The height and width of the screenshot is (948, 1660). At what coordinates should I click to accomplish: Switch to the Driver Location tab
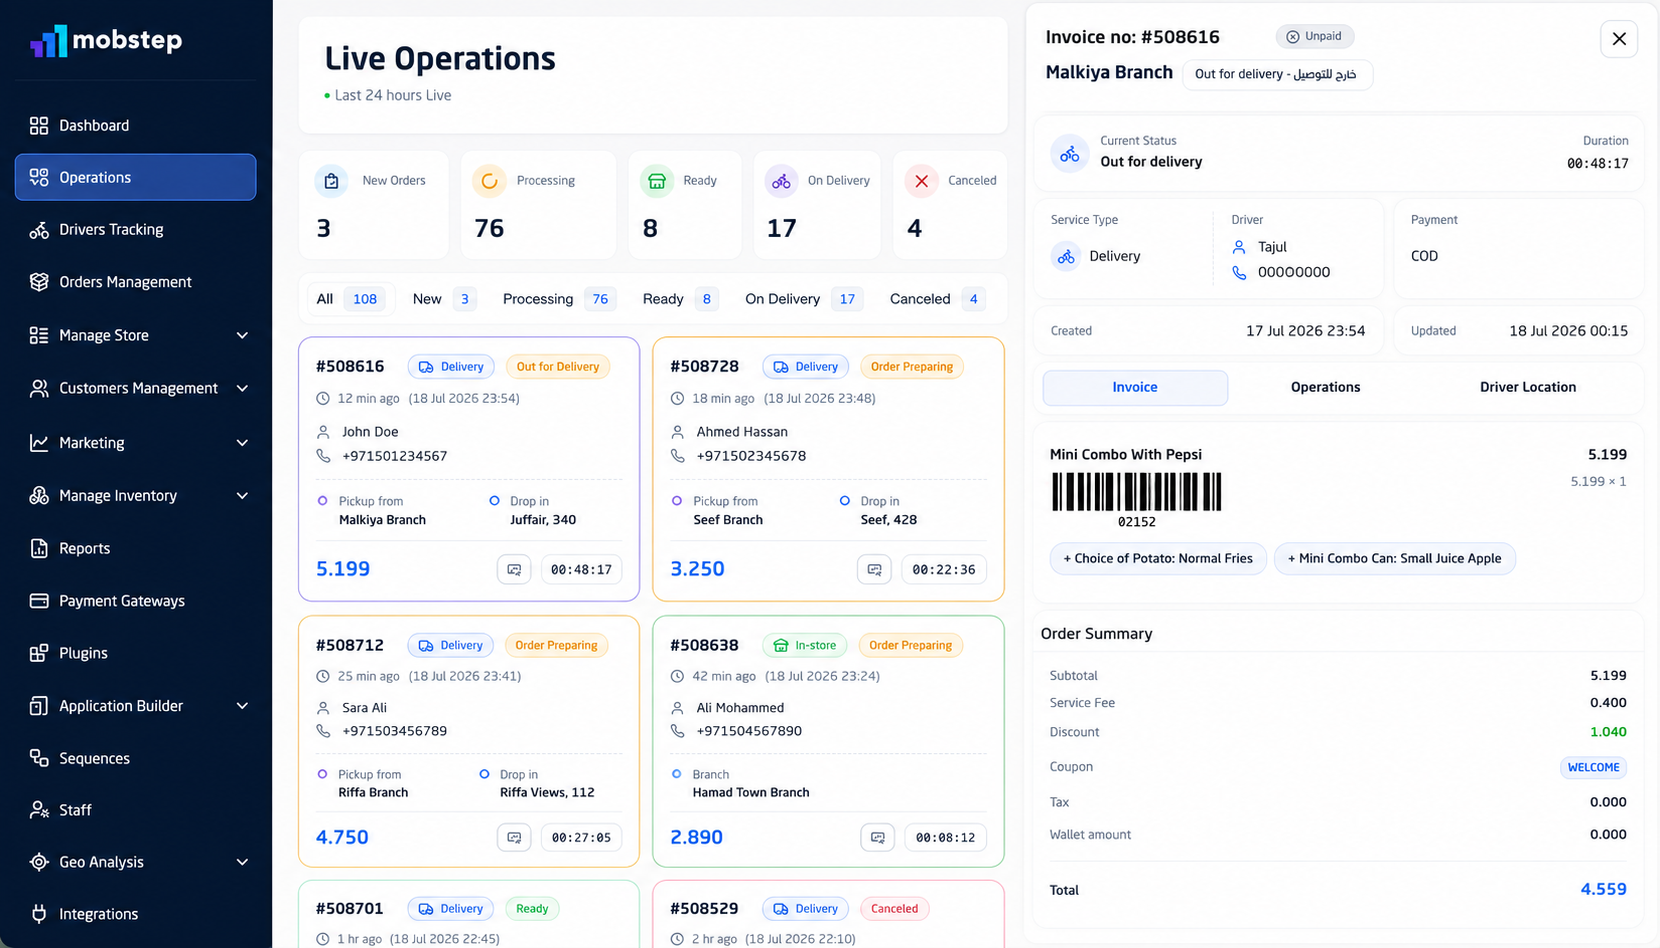pyautogui.click(x=1528, y=388)
